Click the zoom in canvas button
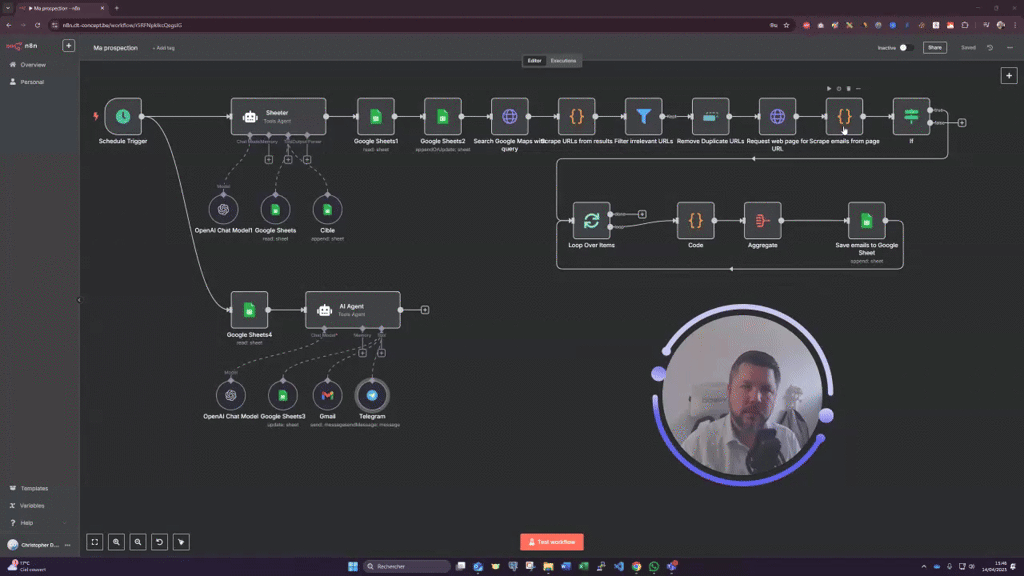This screenshot has height=576, width=1024. pos(116,542)
